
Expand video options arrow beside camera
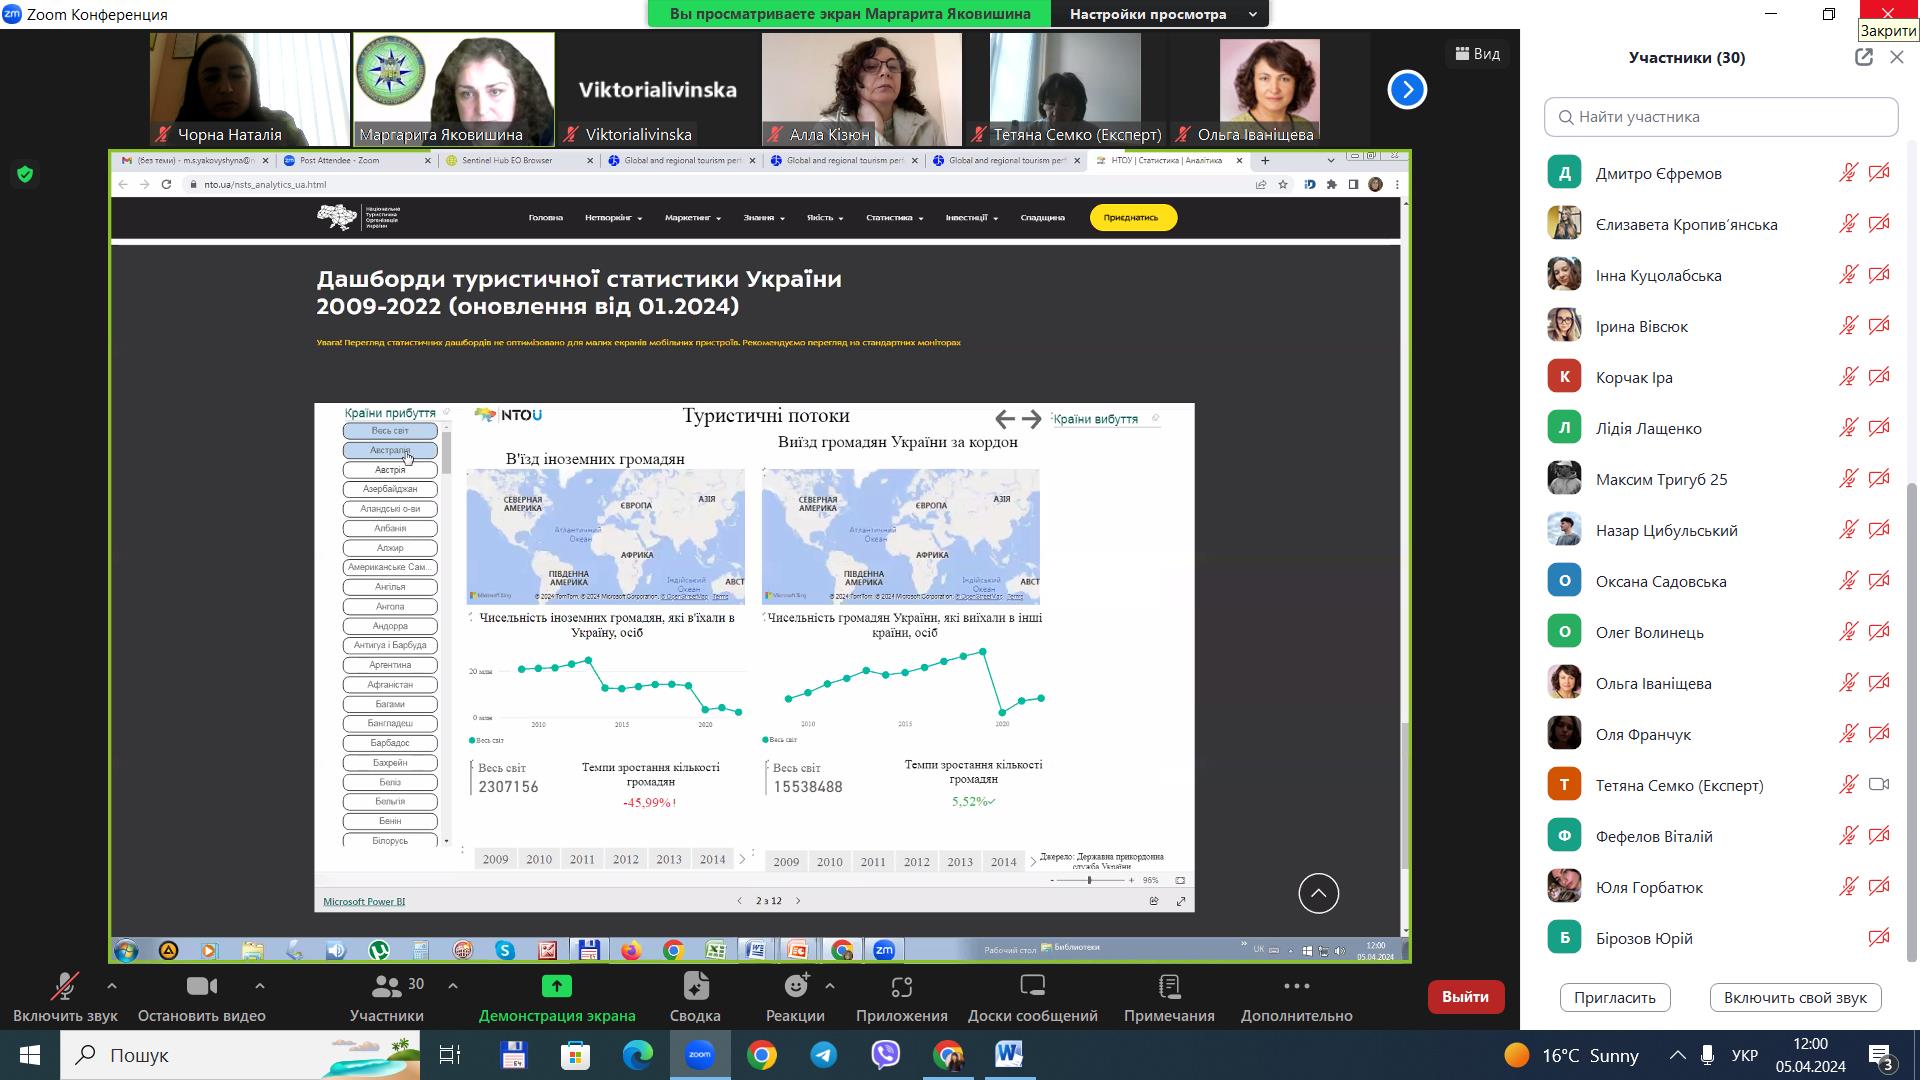pos(260,986)
